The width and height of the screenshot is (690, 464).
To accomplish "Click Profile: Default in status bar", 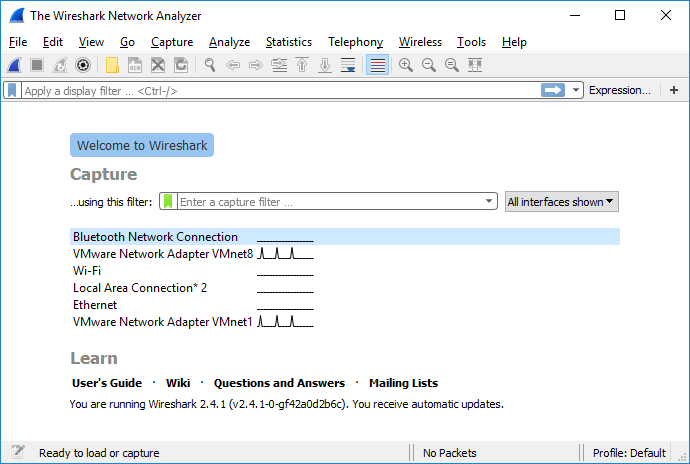I will click(x=629, y=453).
